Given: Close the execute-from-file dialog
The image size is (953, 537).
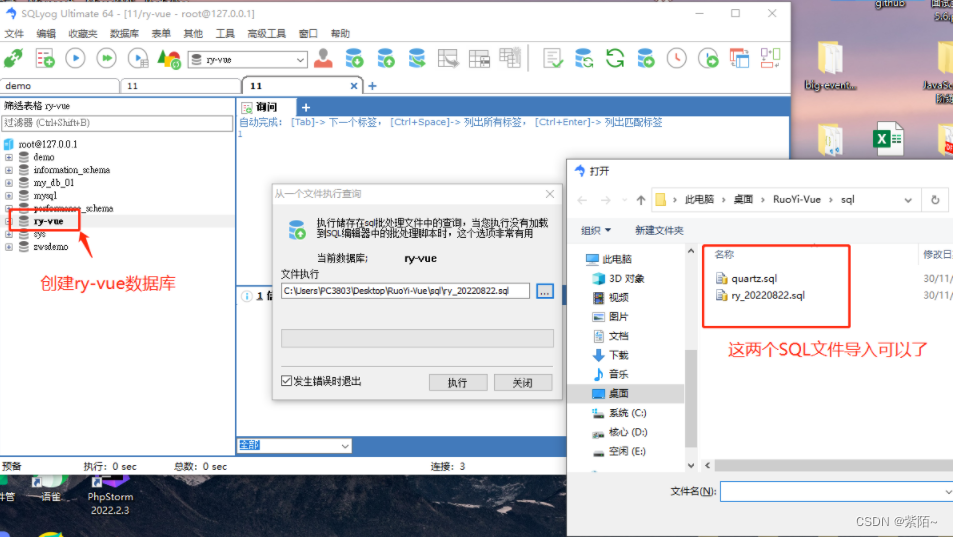Looking at the screenshot, I should [549, 194].
